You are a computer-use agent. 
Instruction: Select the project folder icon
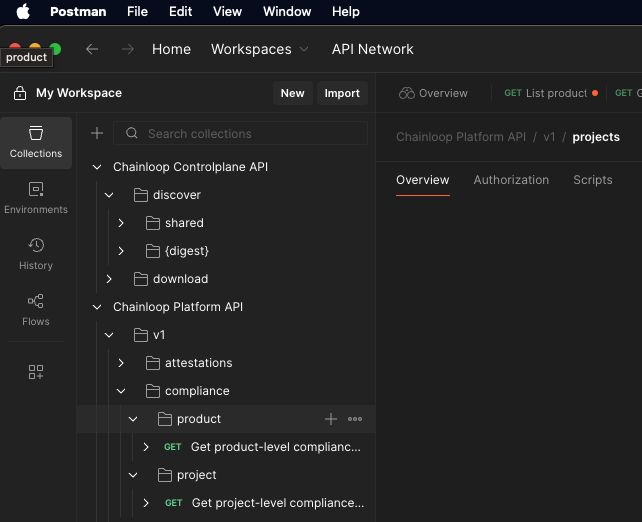click(165, 475)
